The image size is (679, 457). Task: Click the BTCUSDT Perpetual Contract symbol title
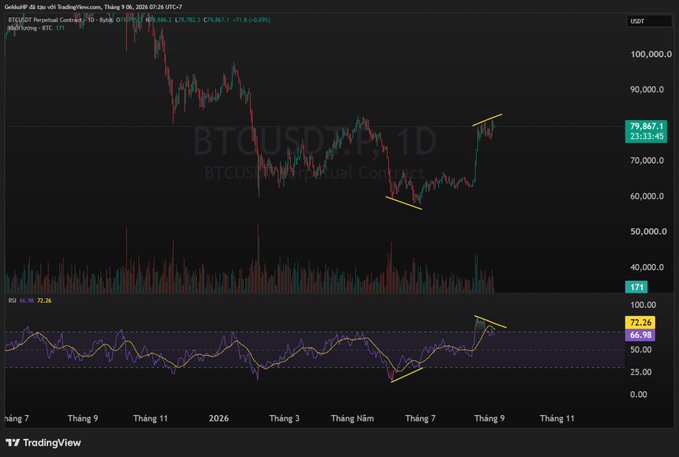[x=45, y=20]
